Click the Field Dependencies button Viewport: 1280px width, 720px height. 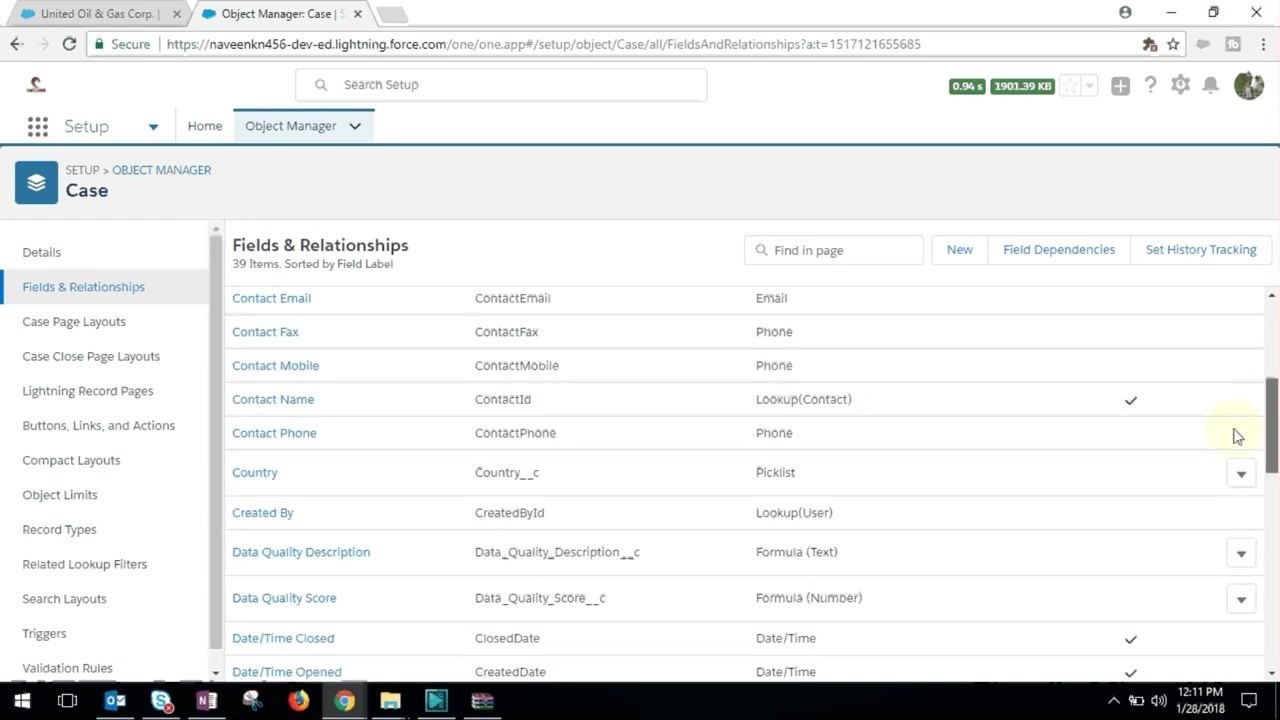tap(1059, 250)
